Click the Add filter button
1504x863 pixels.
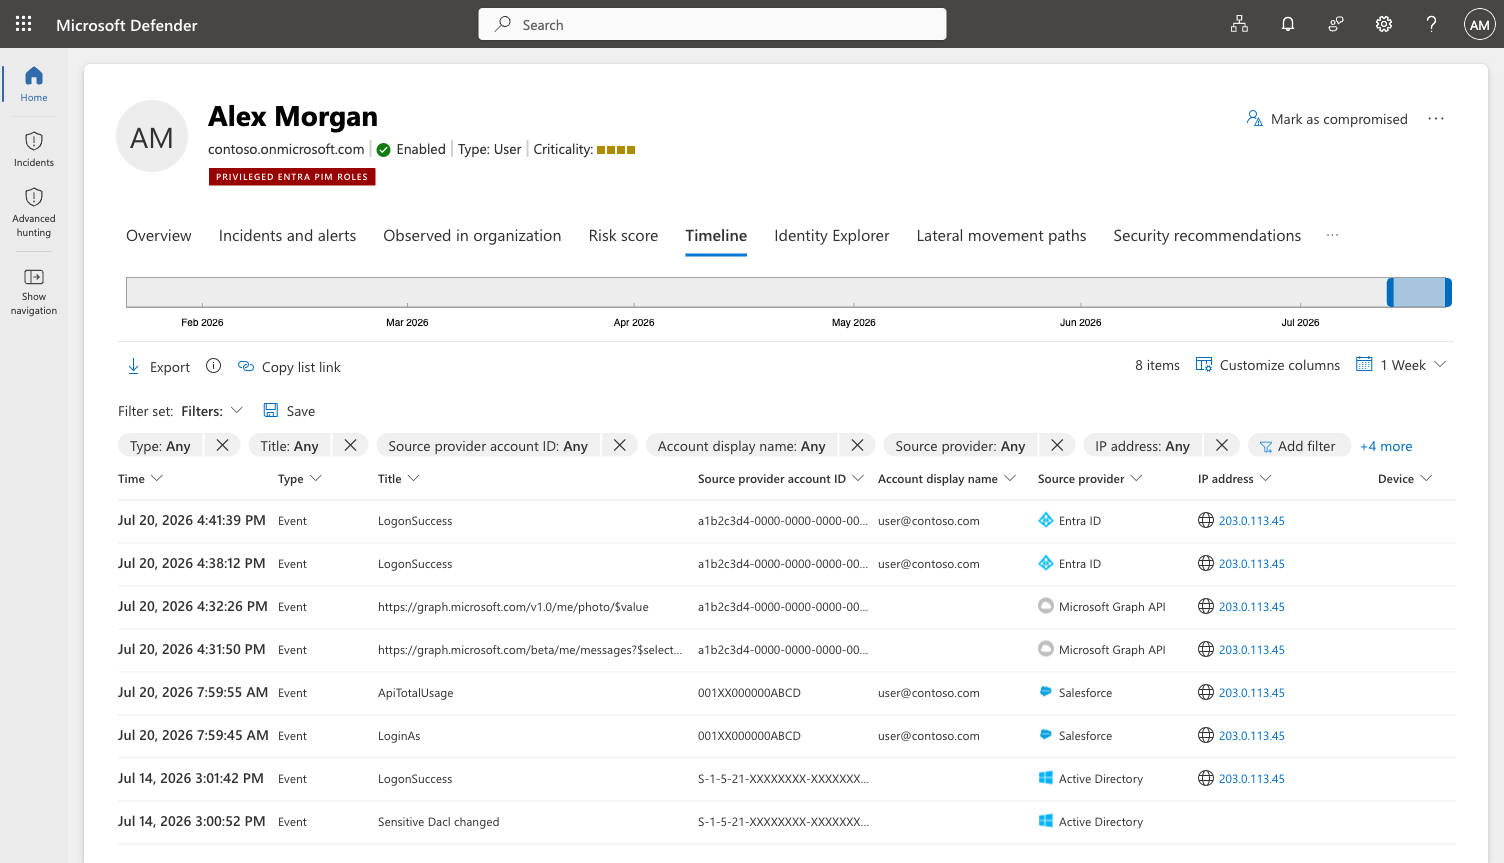click(x=1298, y=446)
